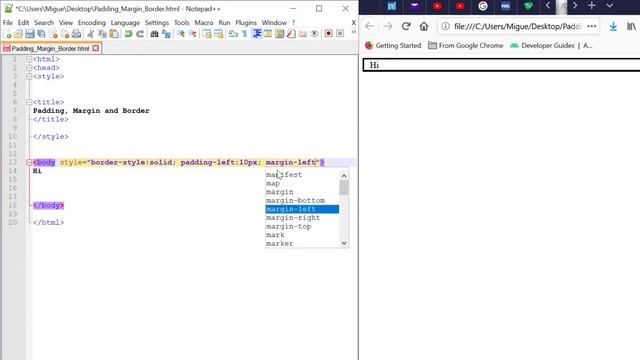Image resolution: width=640 pixels, height=360 pixels.
Task: Click the Save All toolbar icon
Action: 41,34
